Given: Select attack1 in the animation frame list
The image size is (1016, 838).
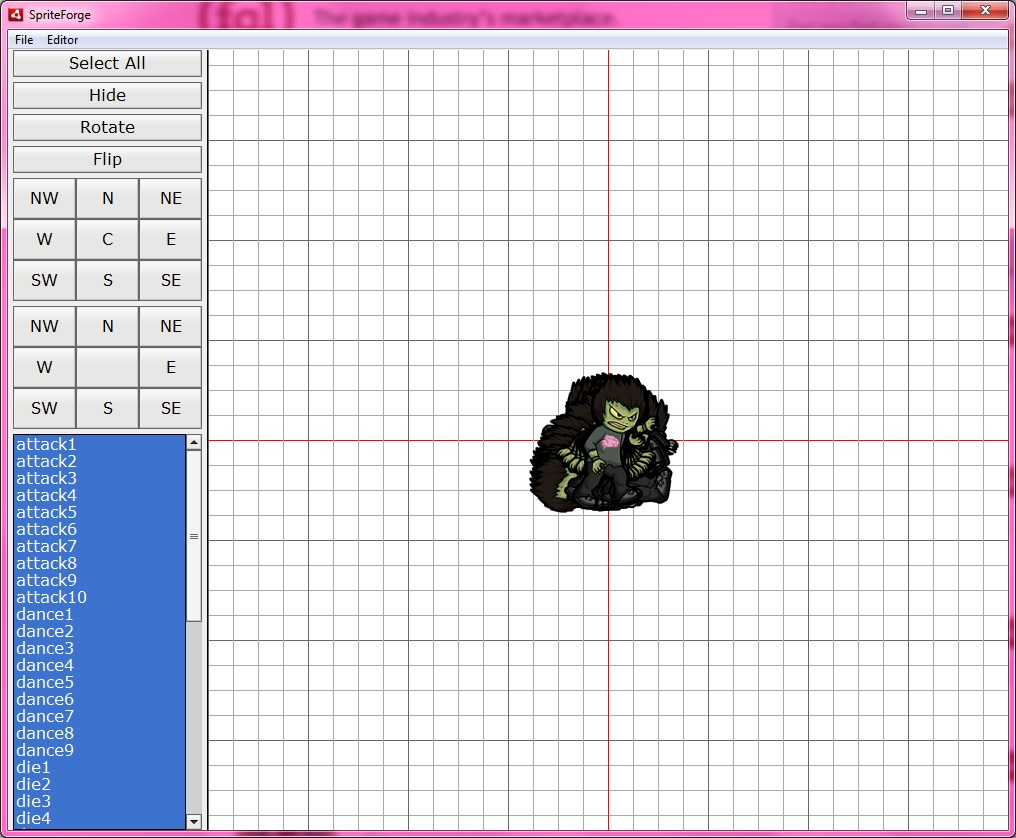Looking at the screenshot, I should pyautogui.click(x=46, y=444).
